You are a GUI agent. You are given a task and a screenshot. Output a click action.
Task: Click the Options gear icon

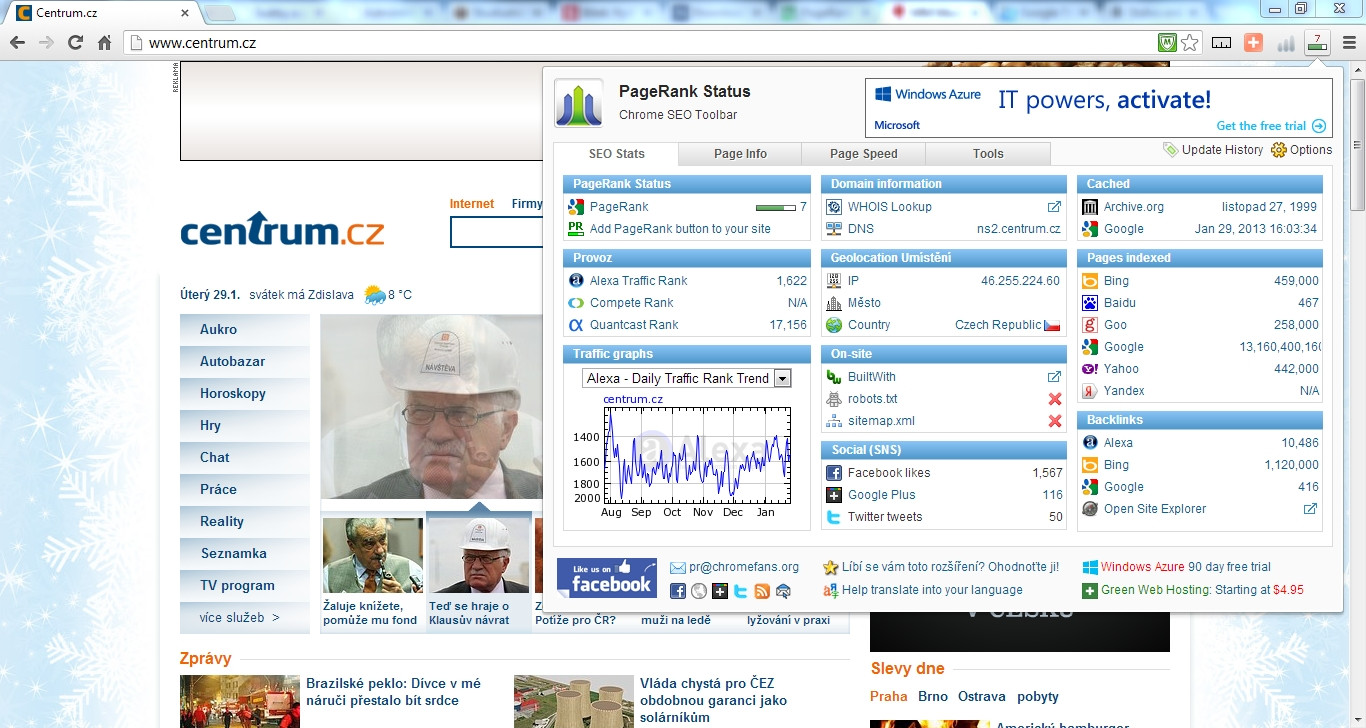tap(1278, 150)
